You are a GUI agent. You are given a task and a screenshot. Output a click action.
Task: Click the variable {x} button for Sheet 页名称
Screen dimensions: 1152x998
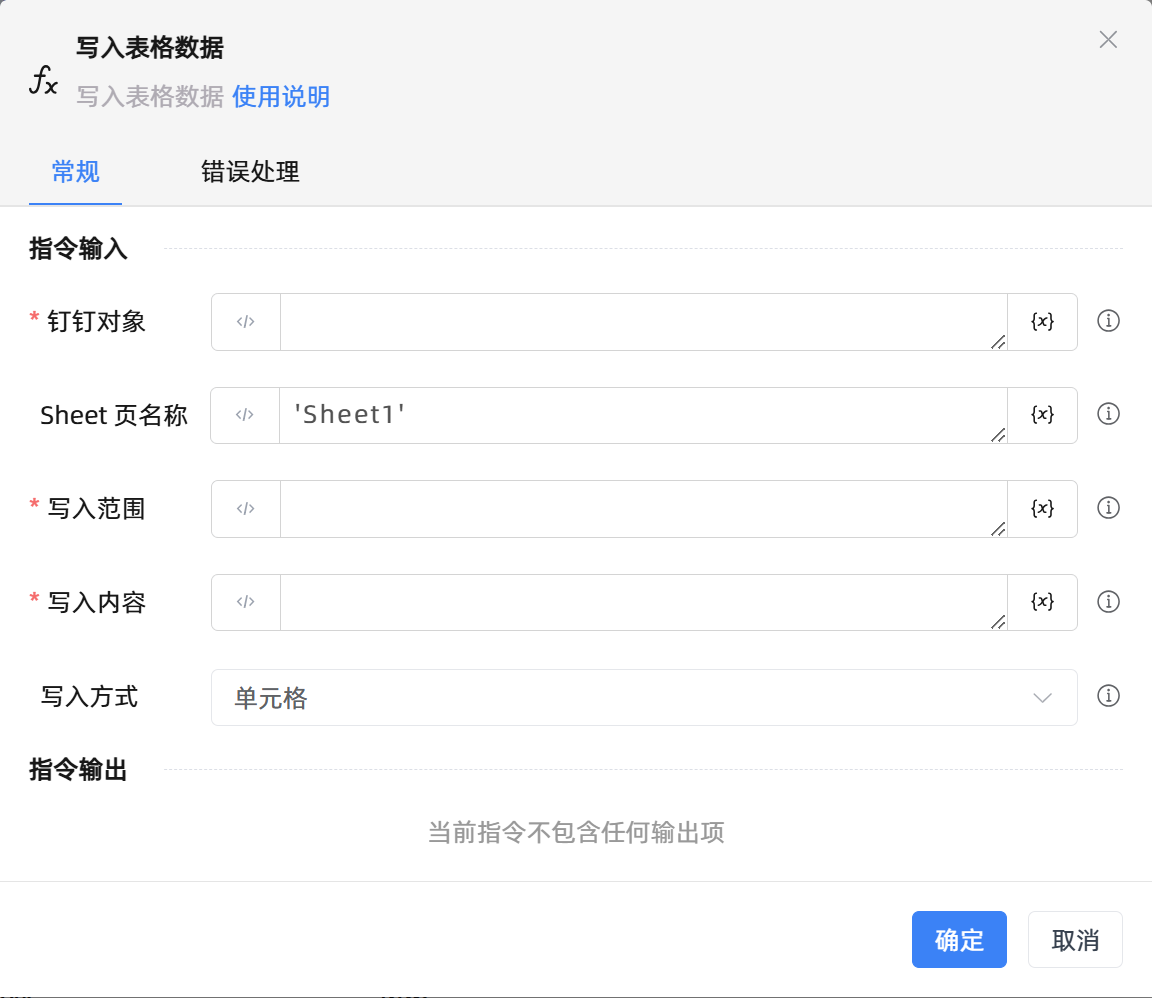pos(1042,415)
